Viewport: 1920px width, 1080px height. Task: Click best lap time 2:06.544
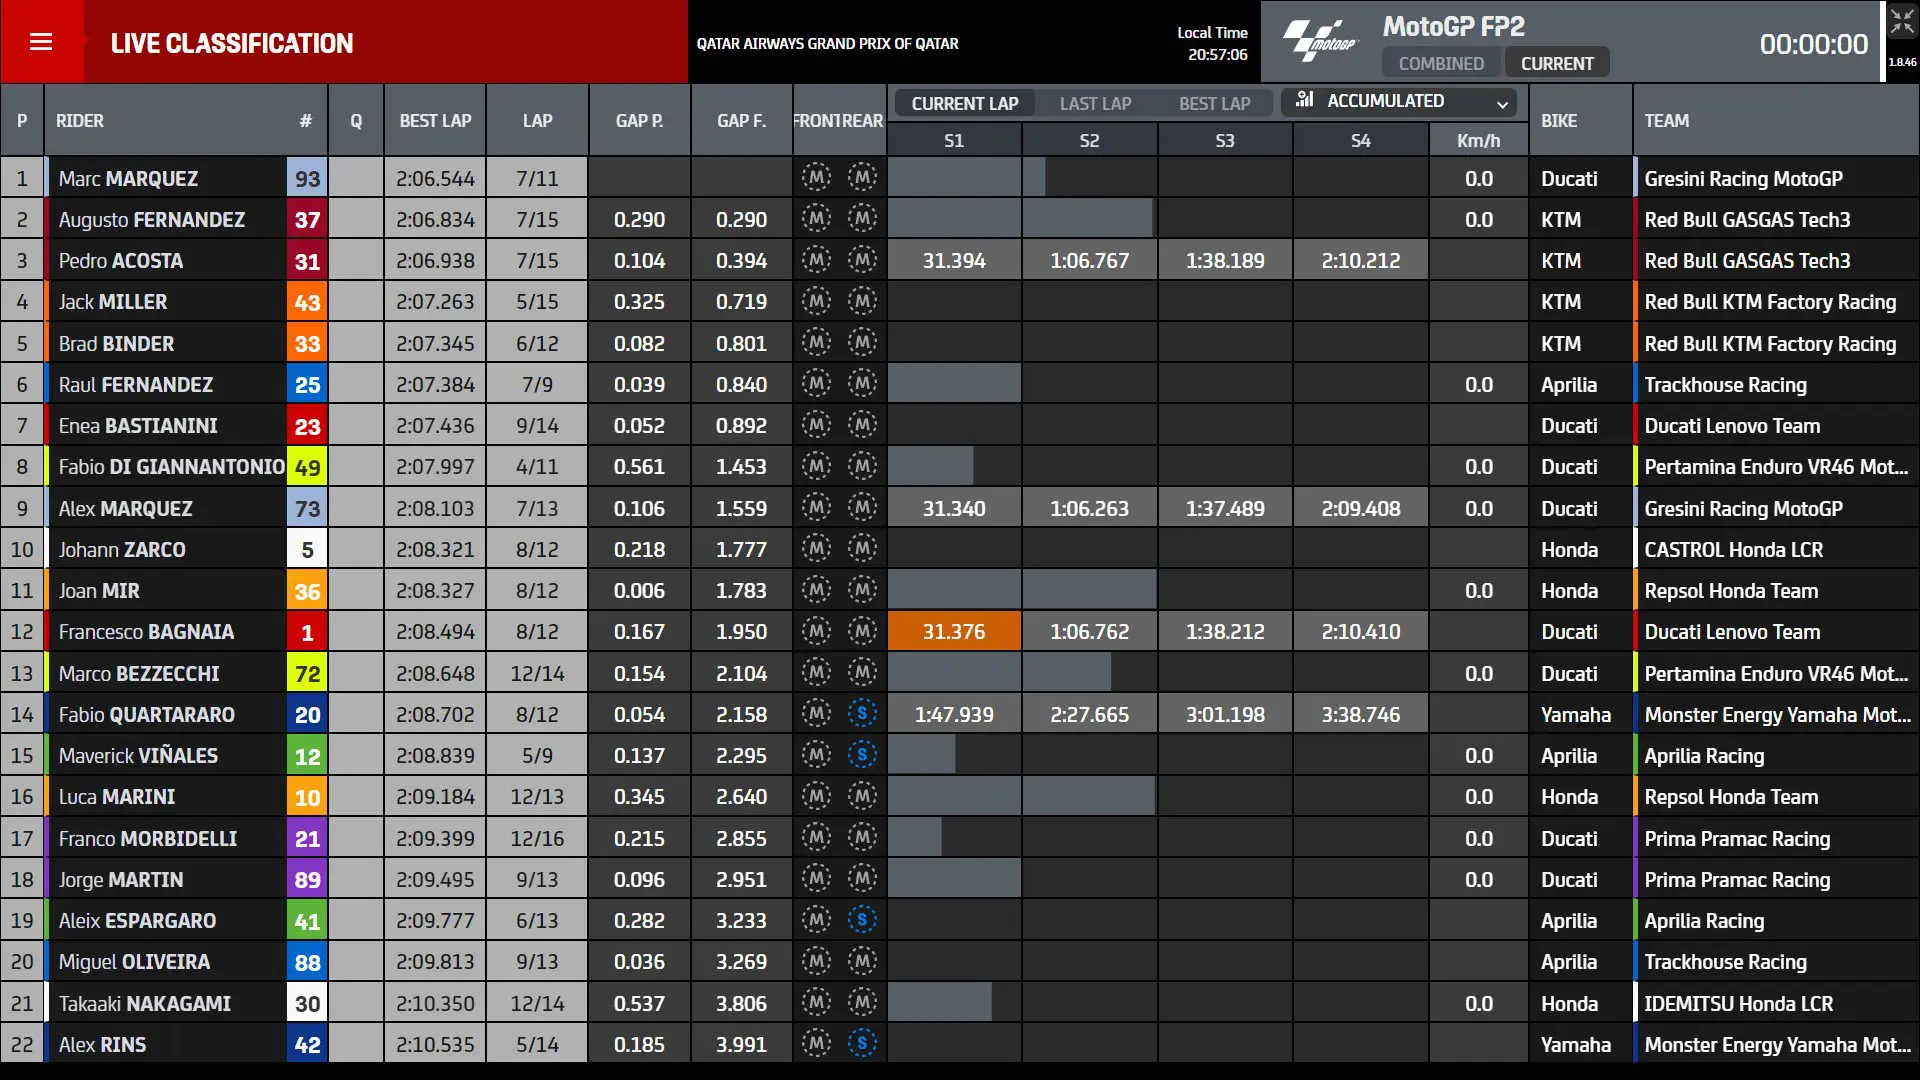coord(435,178)
